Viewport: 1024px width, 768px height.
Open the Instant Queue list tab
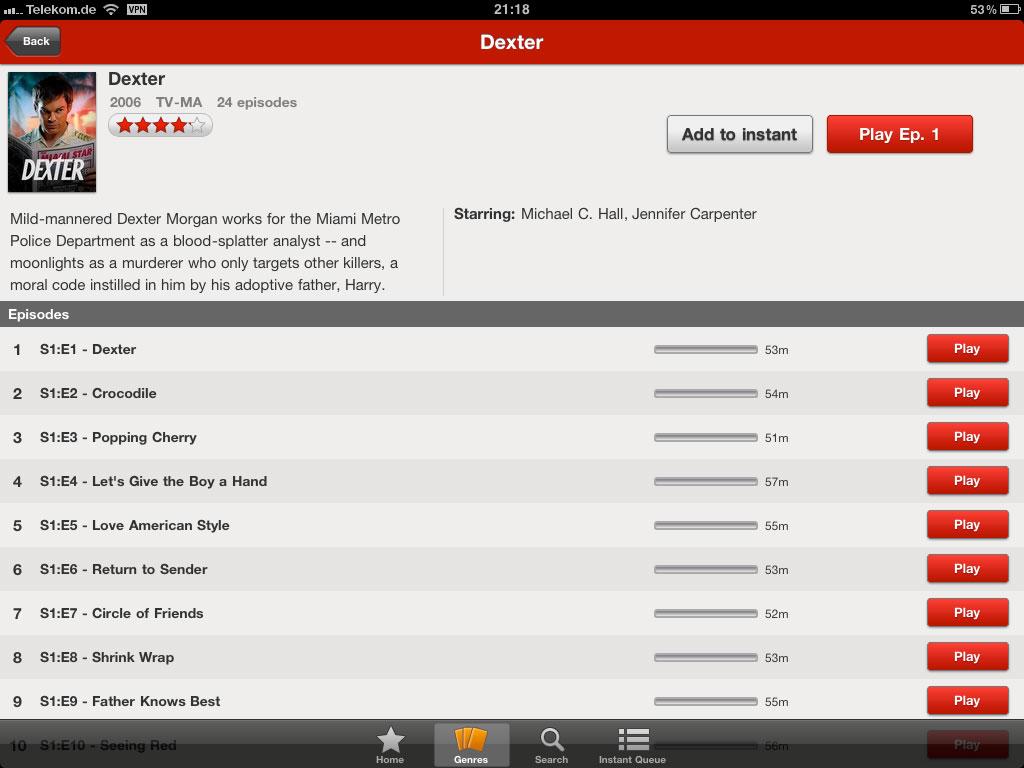[632, 745]
